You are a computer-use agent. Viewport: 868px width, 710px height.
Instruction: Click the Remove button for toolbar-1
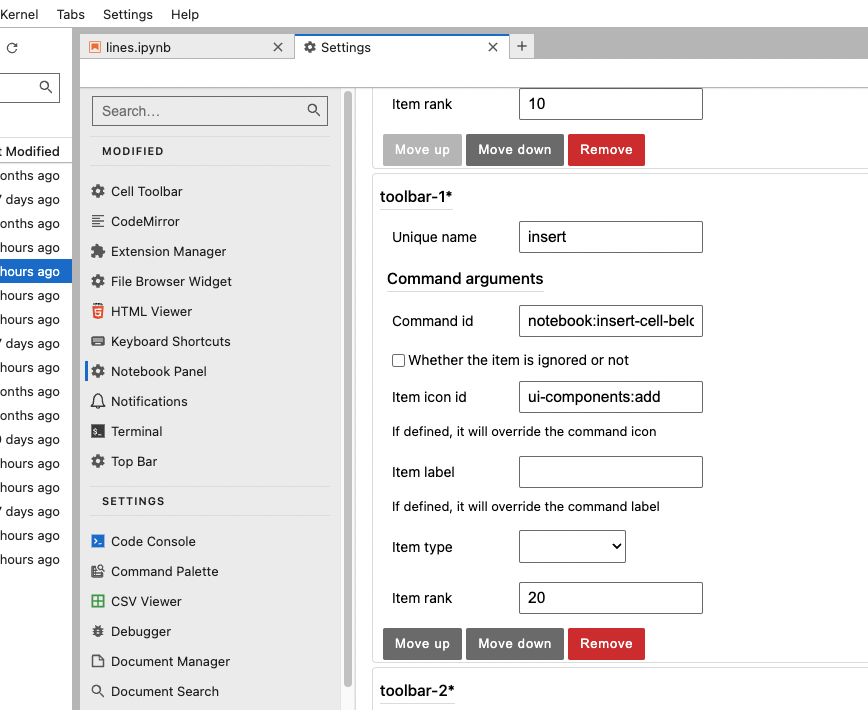(606, 643)
